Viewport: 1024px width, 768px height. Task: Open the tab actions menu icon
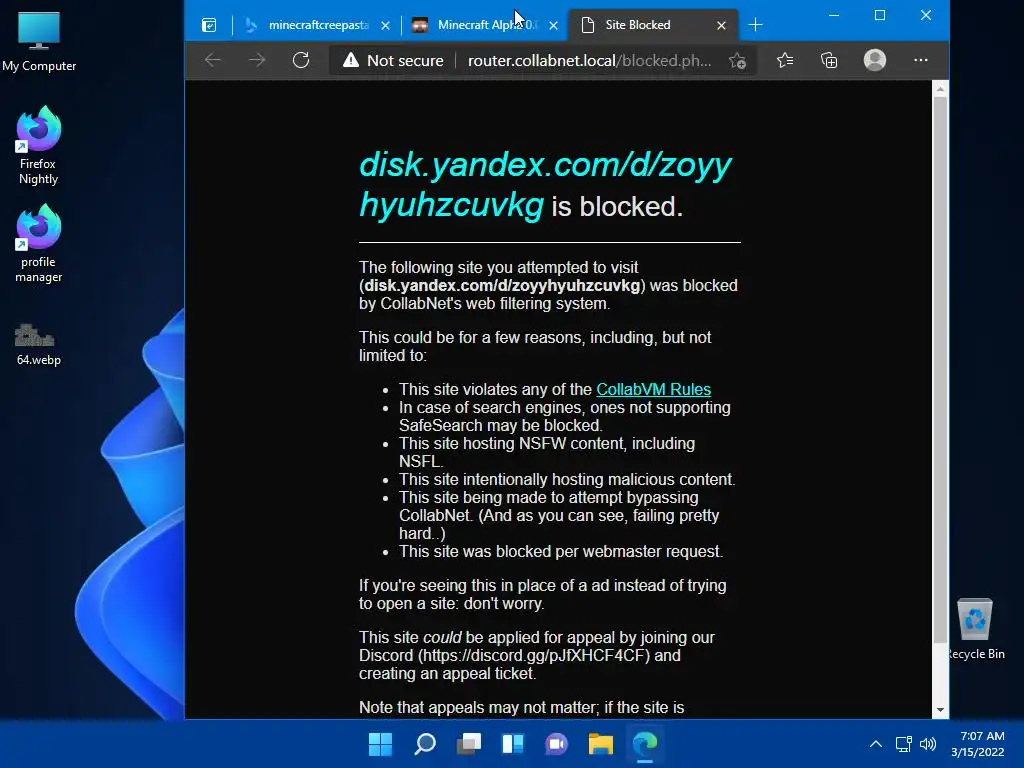(209, 25)
